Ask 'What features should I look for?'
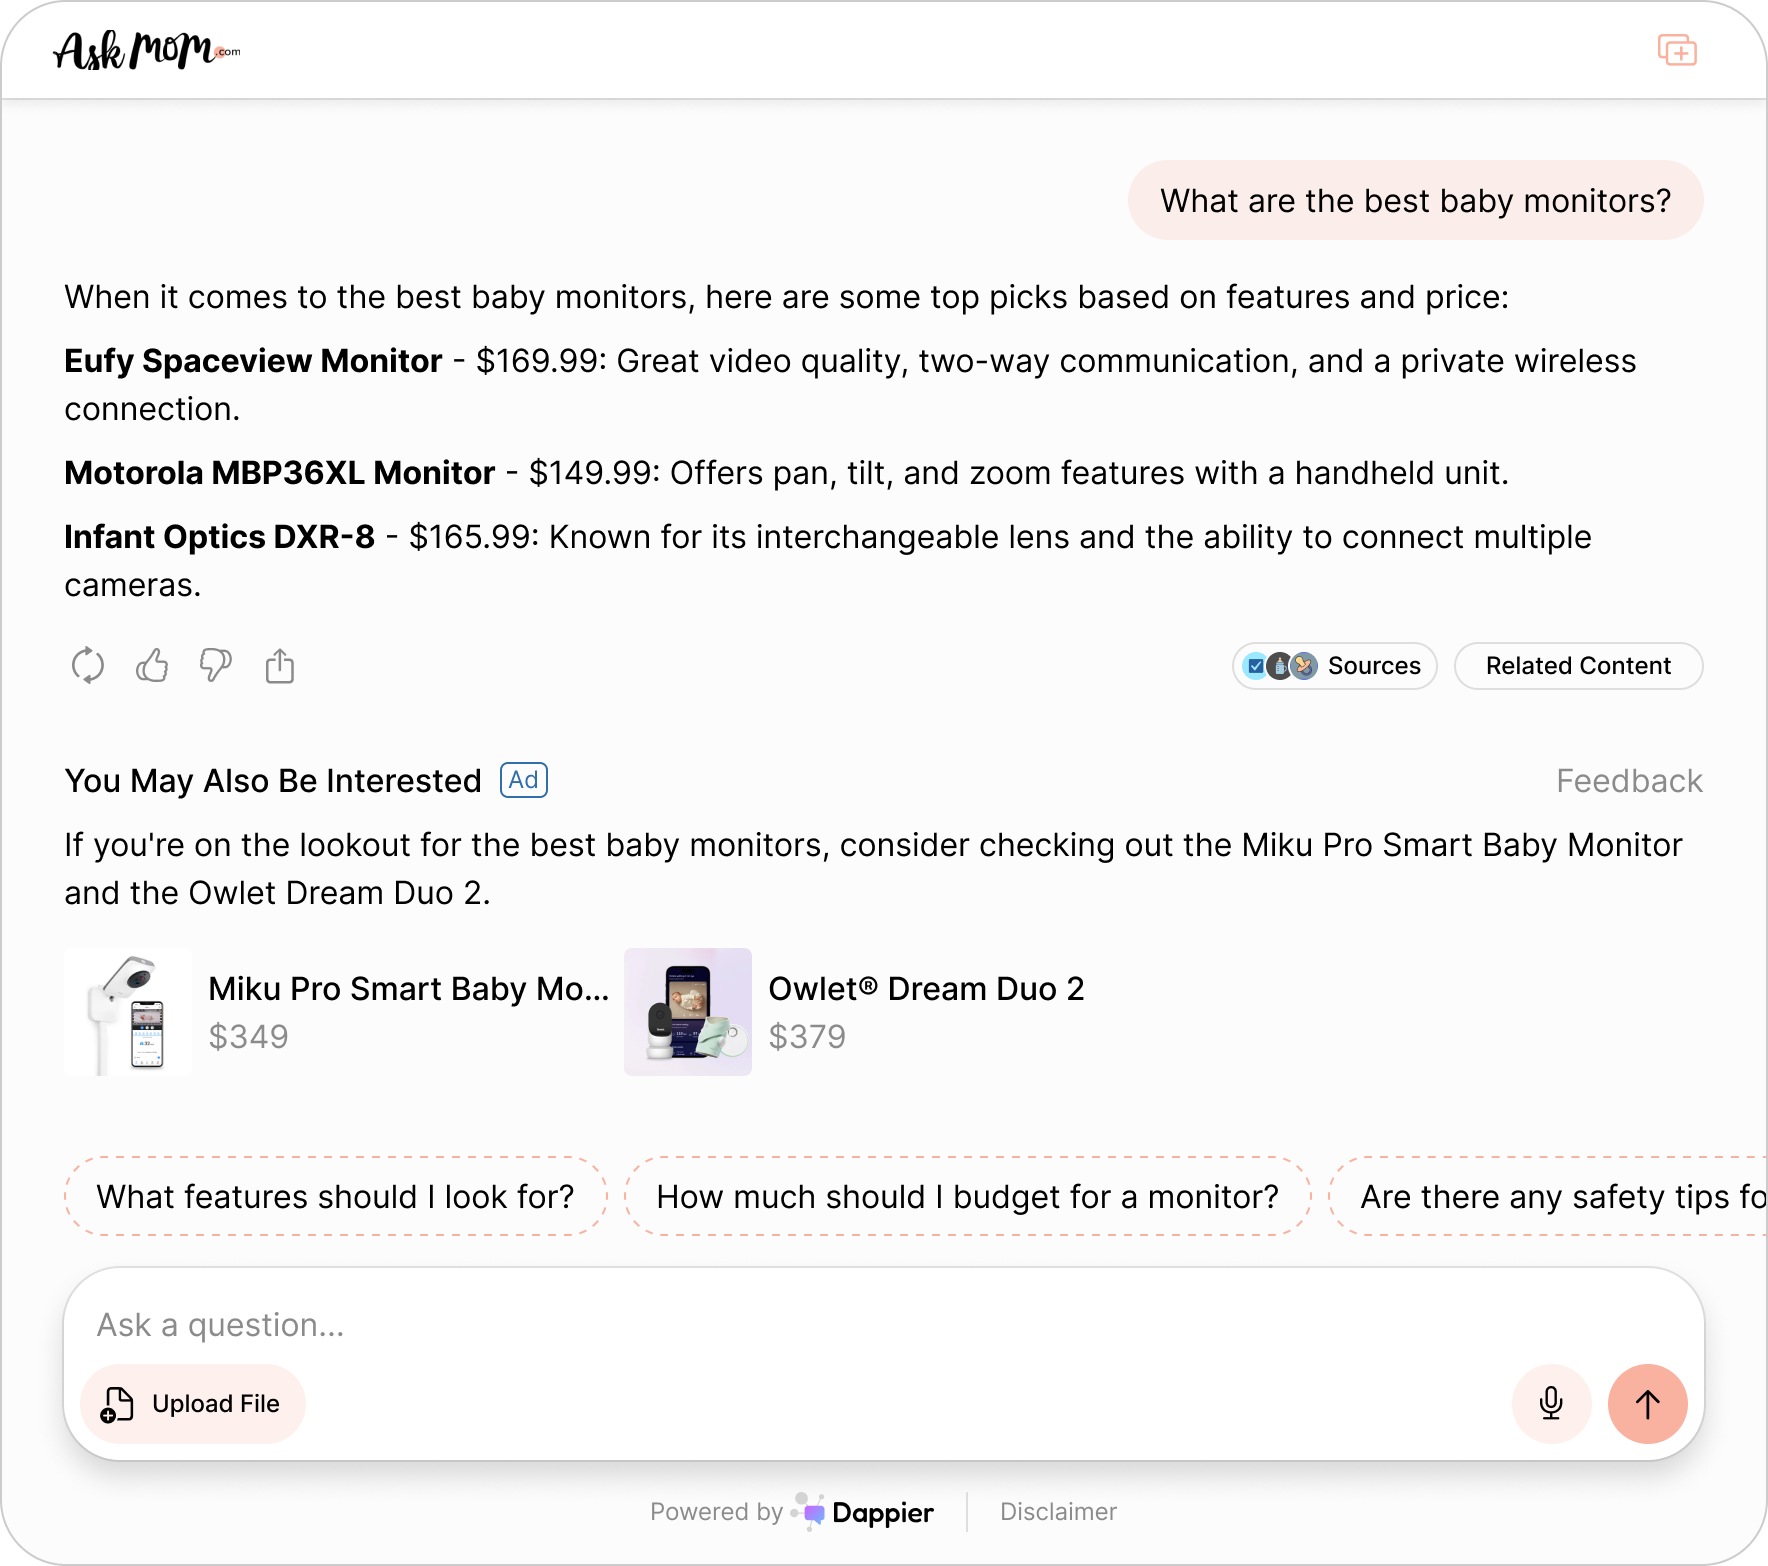 point(335,1196)
